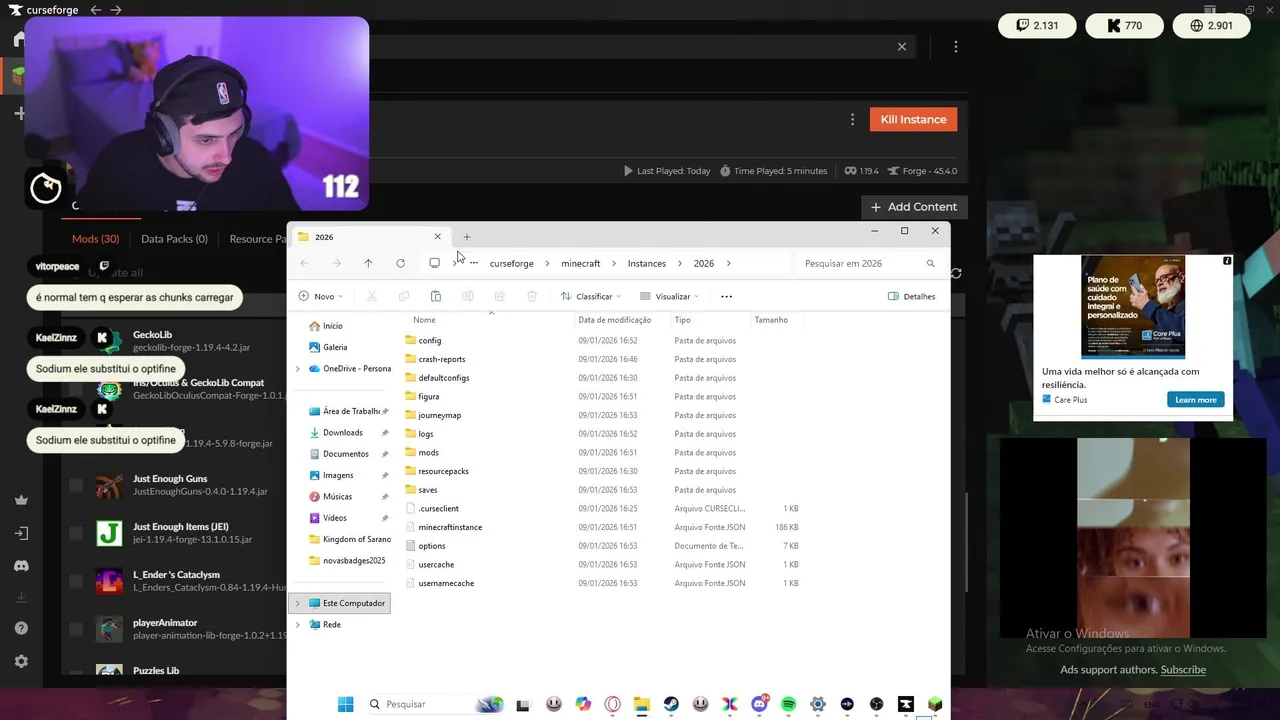The width and height of the screenshot is (1280, 720).
Task: Click Learn more on Care Plus ad
Action: (1195, 400)
